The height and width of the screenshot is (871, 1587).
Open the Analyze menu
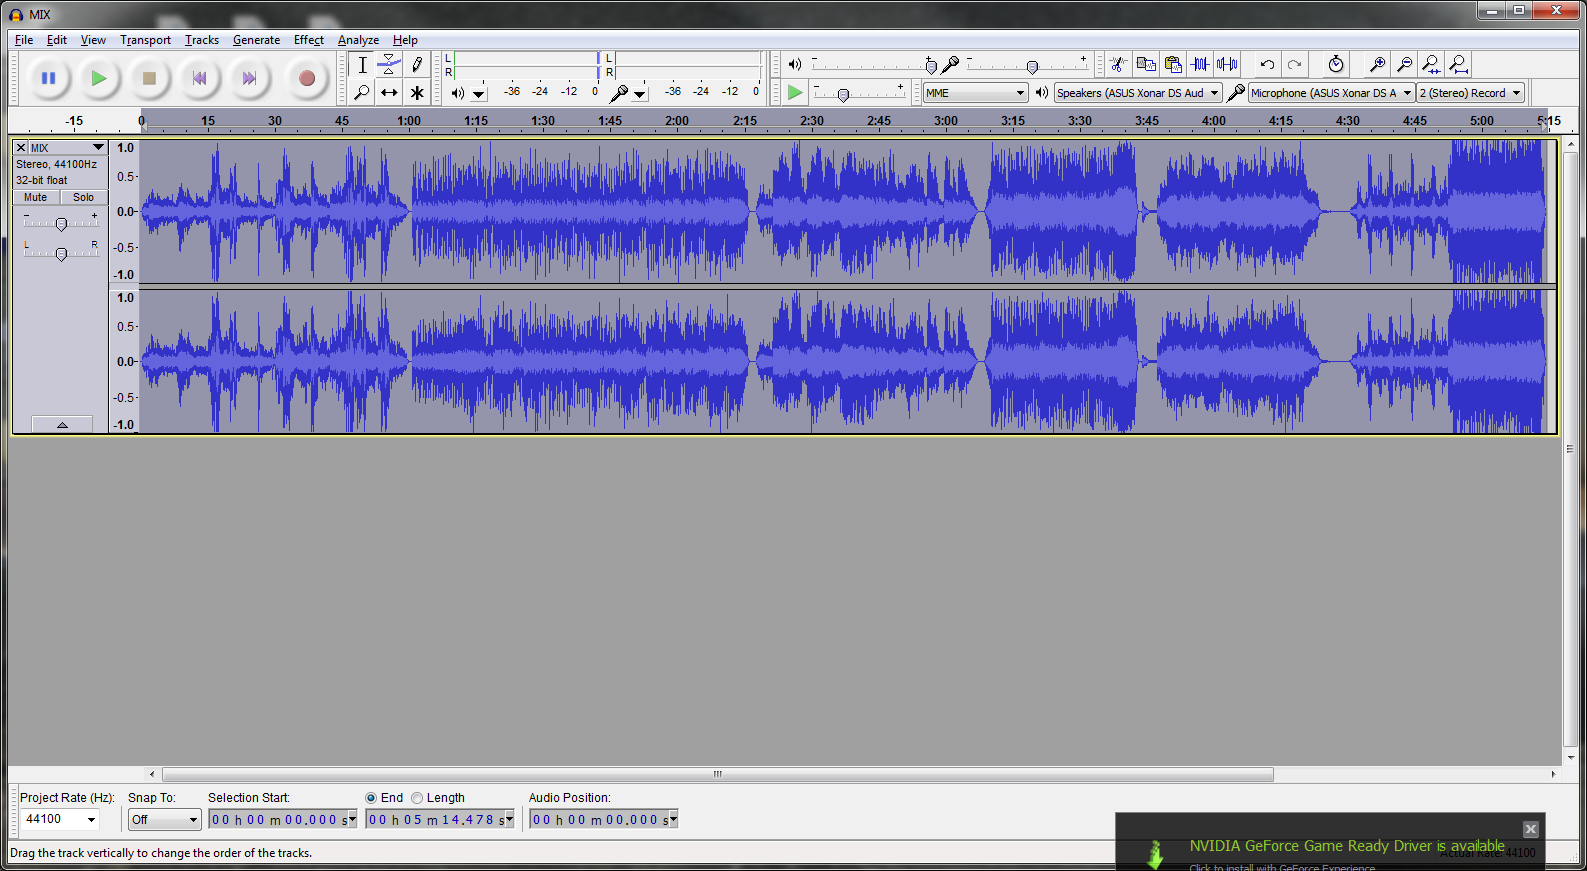[358, 40]
